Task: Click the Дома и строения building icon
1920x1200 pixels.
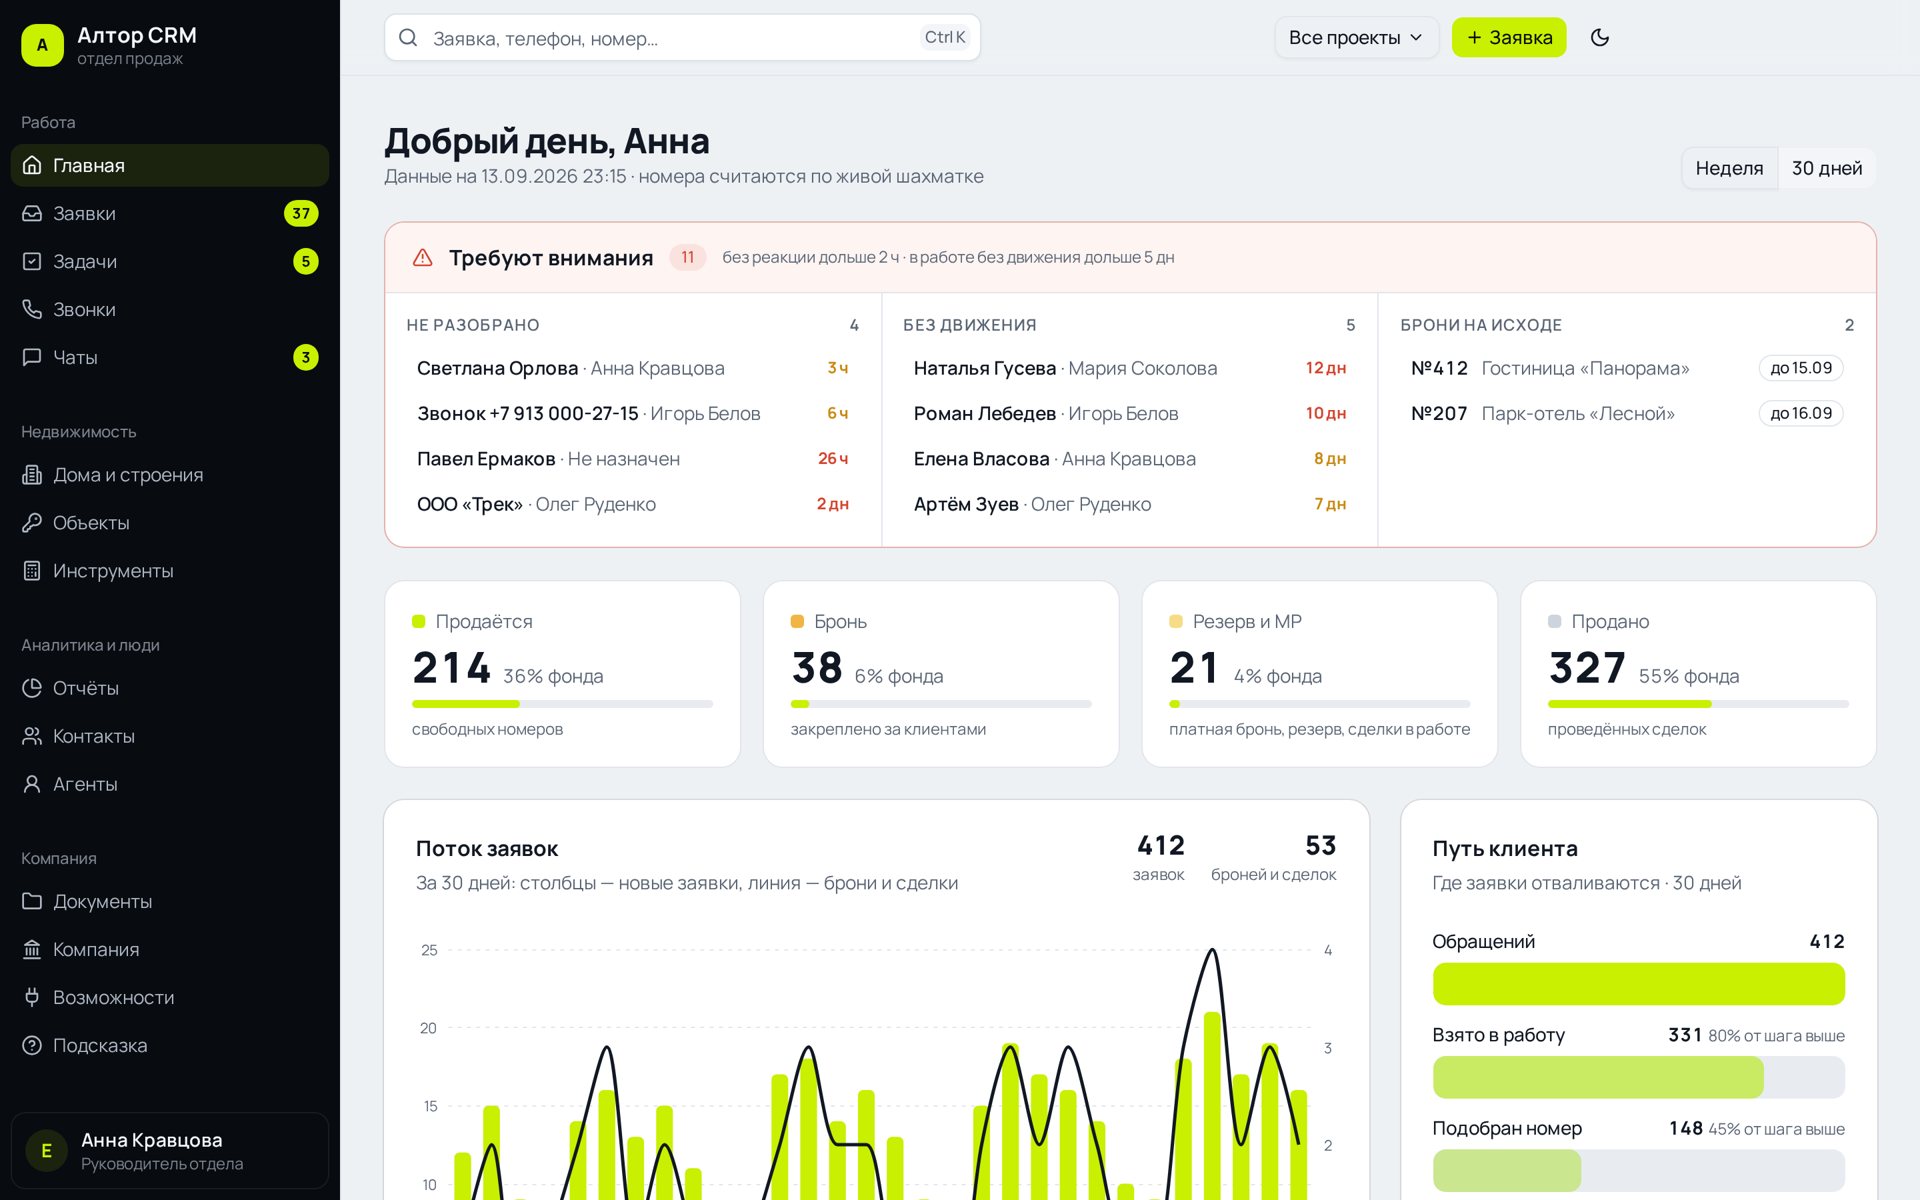Action: click(32, 475)
